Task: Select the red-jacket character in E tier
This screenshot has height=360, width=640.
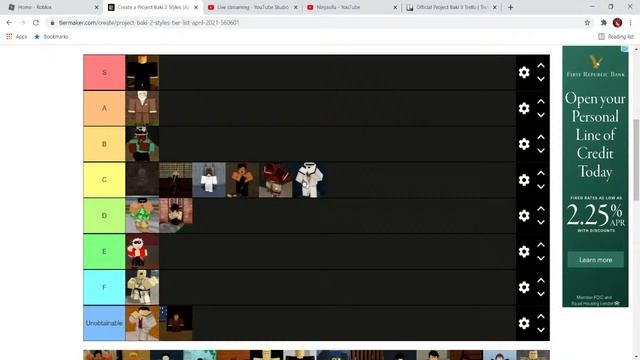Action: coord(142,251)
